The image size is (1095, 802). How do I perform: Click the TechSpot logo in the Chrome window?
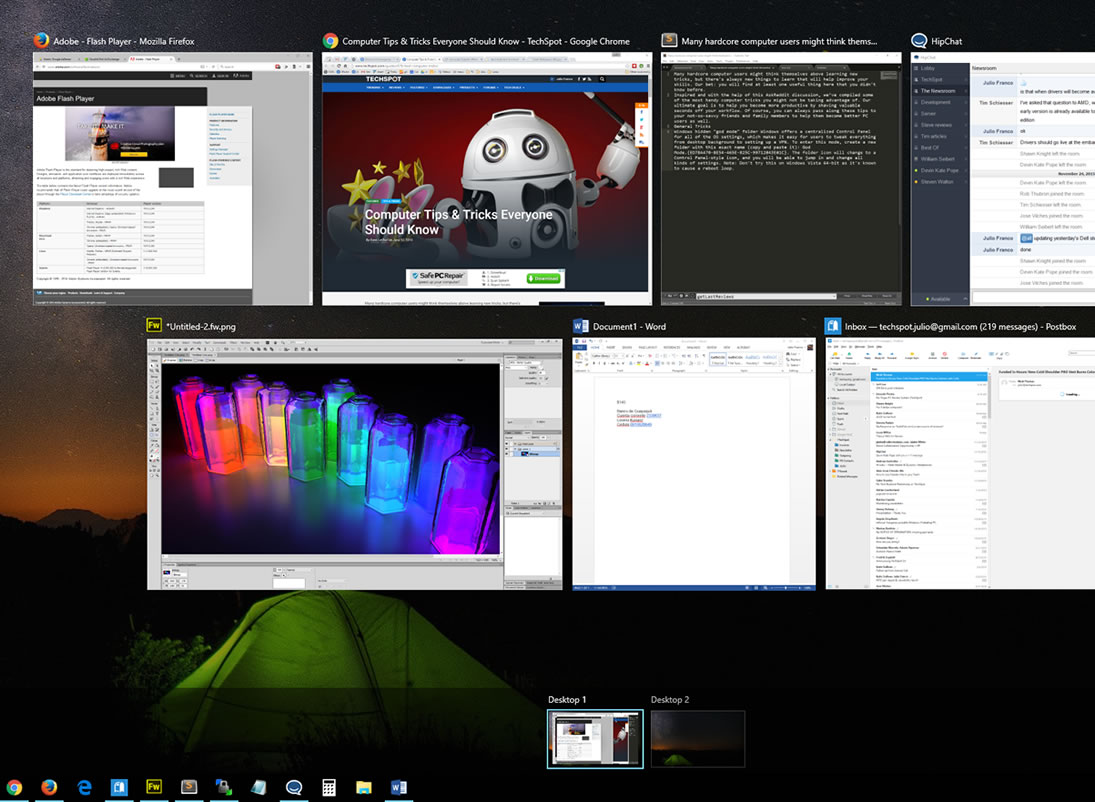(384, 79)
